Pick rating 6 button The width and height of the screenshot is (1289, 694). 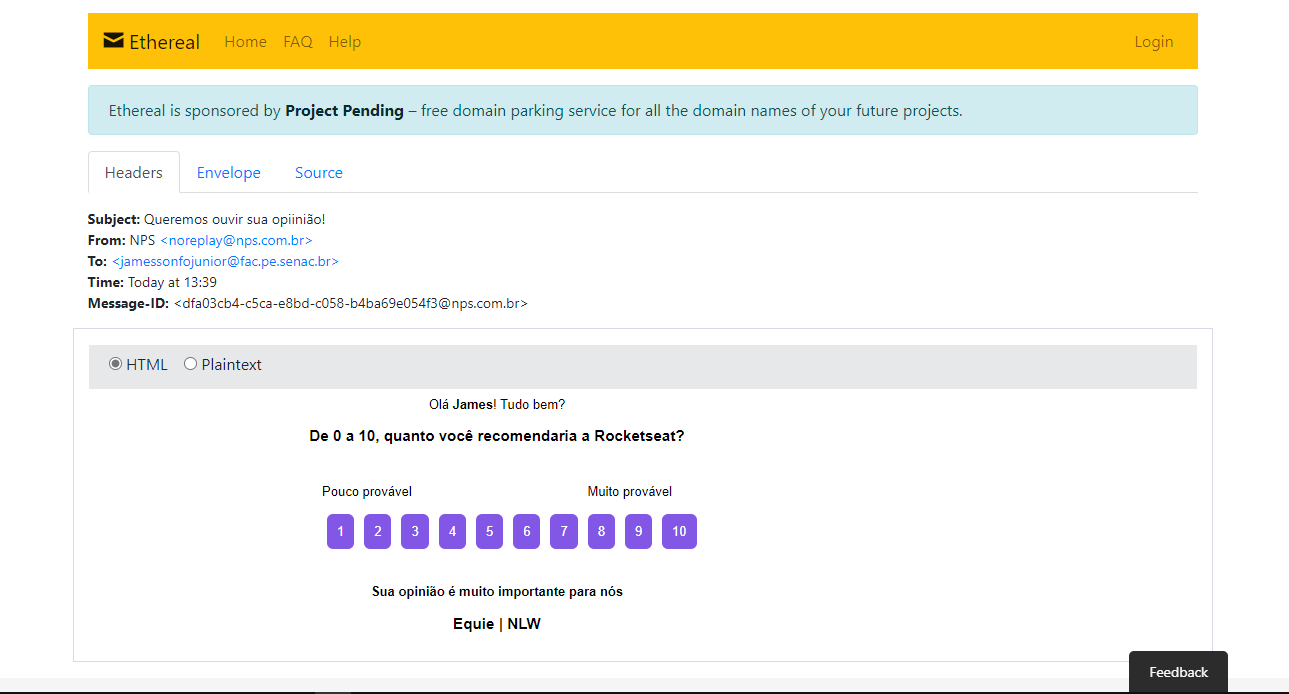527,532
